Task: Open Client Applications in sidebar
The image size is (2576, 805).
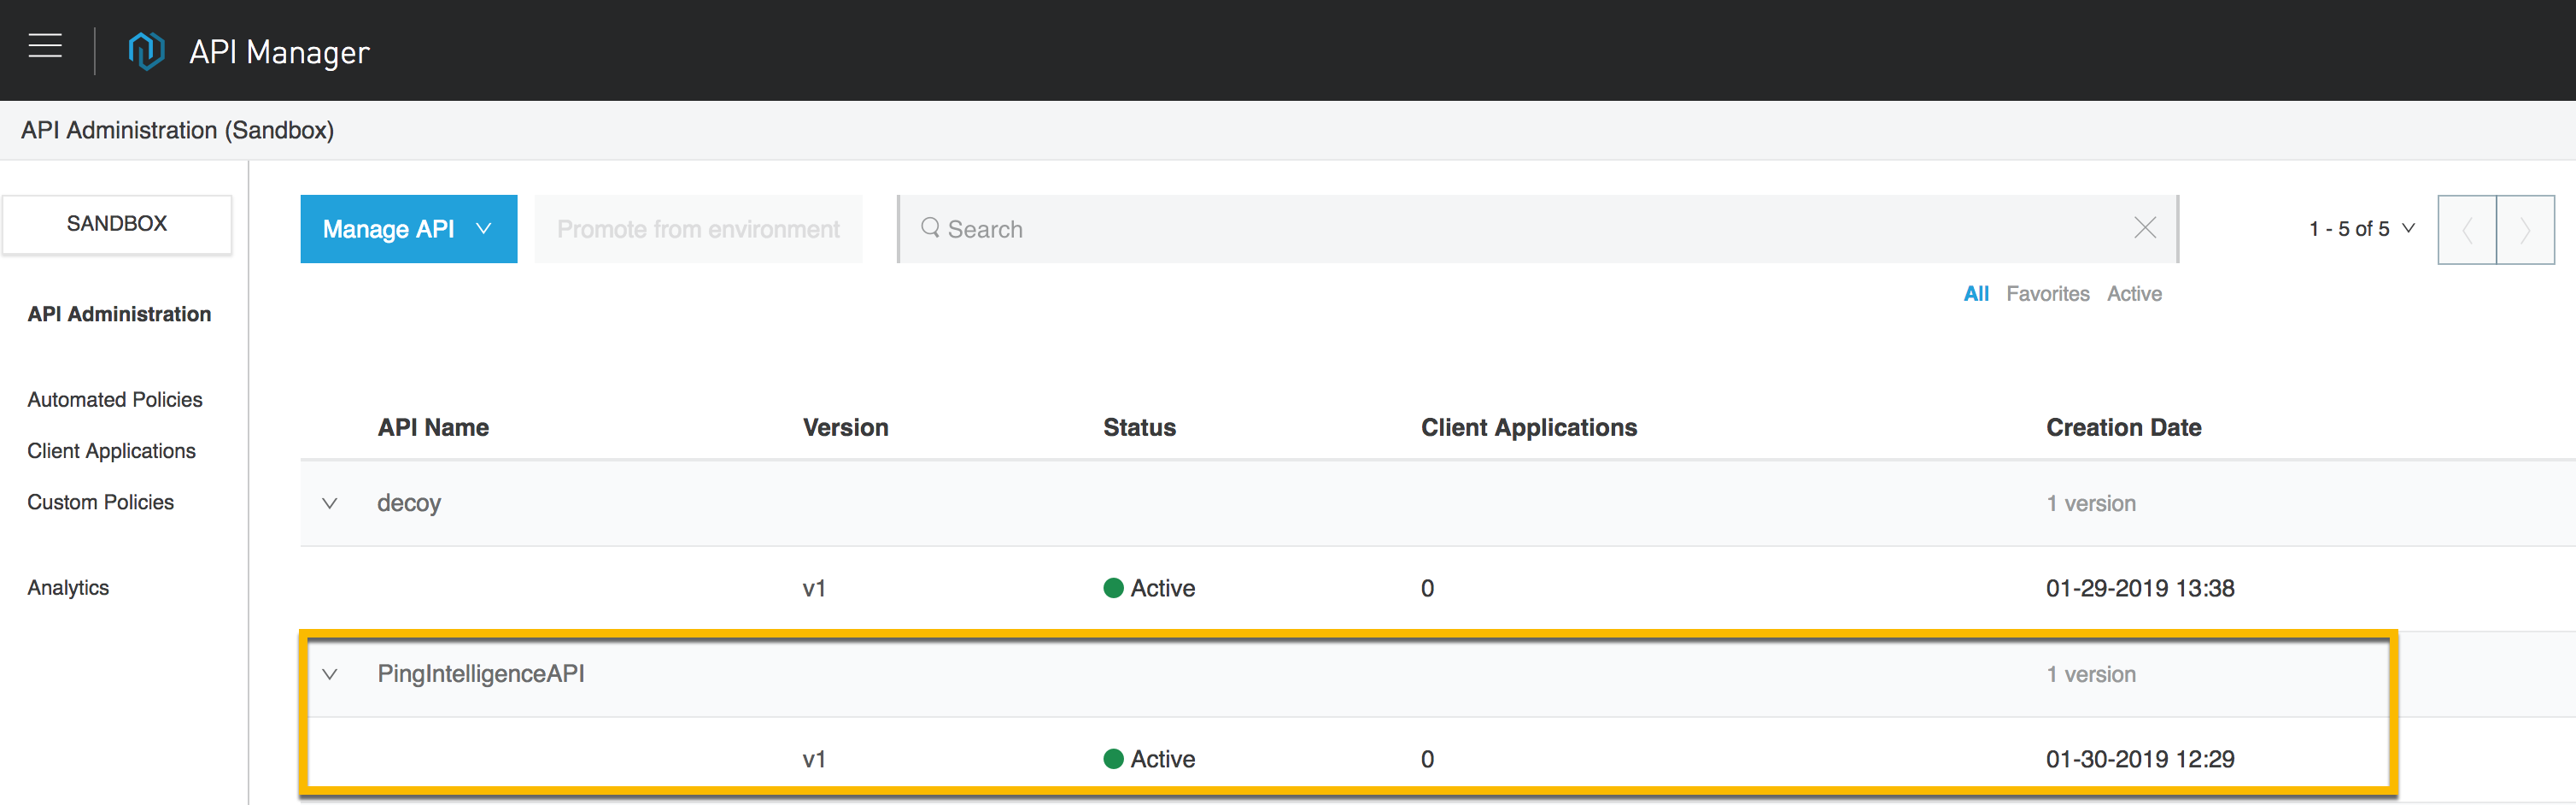Action: pyautogui.click(x=111, y=451)
